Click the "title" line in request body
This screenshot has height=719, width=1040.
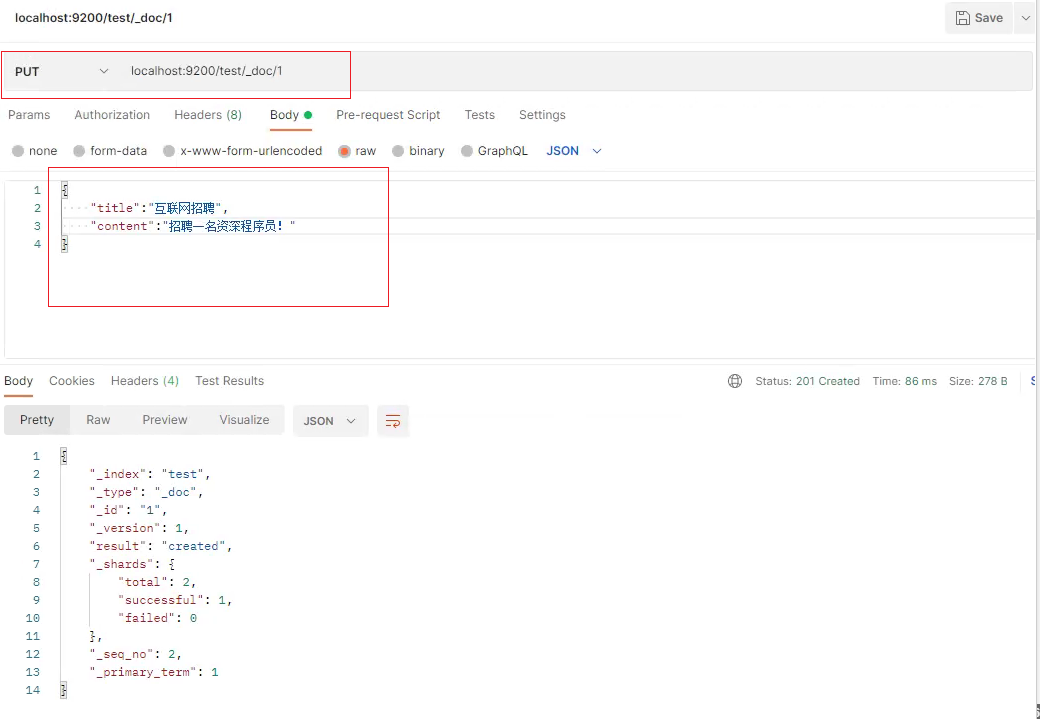click(x=159, y=208)
